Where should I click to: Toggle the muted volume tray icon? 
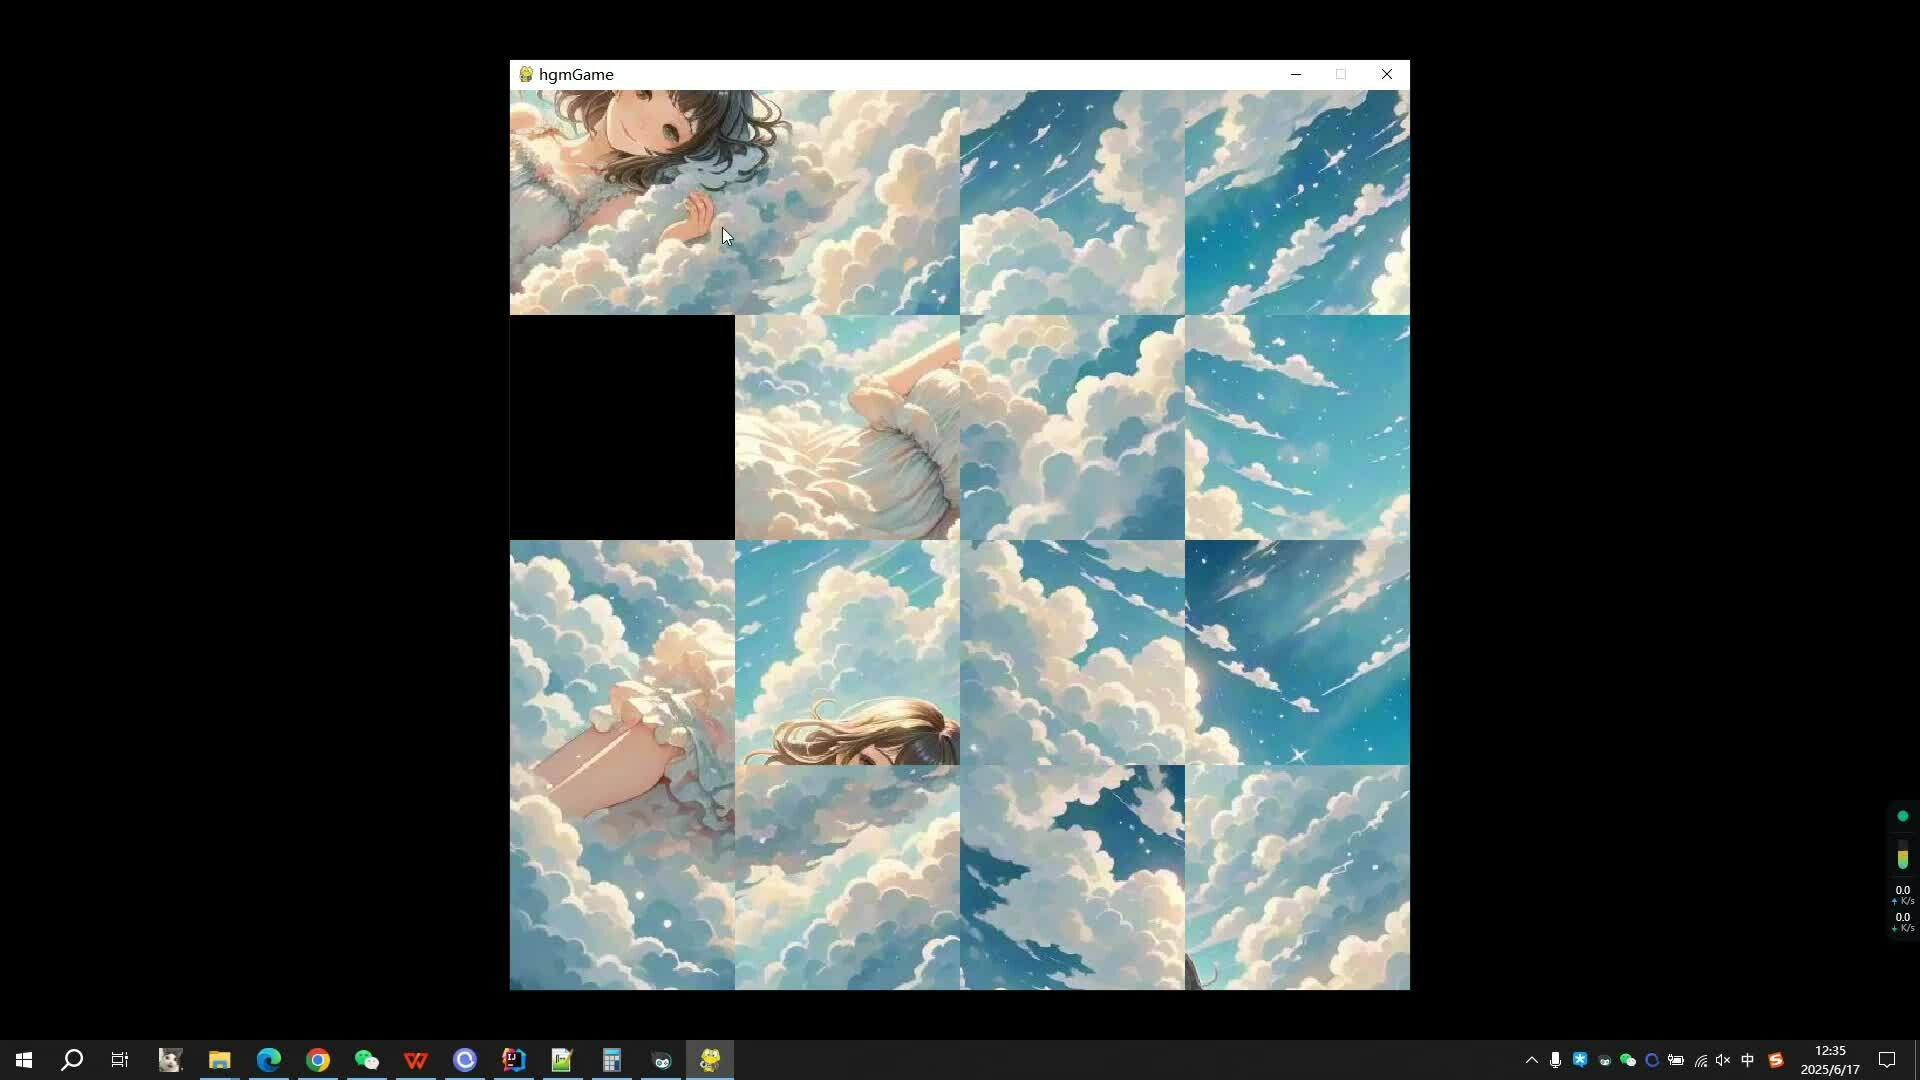click(x=1723, y=1060)
